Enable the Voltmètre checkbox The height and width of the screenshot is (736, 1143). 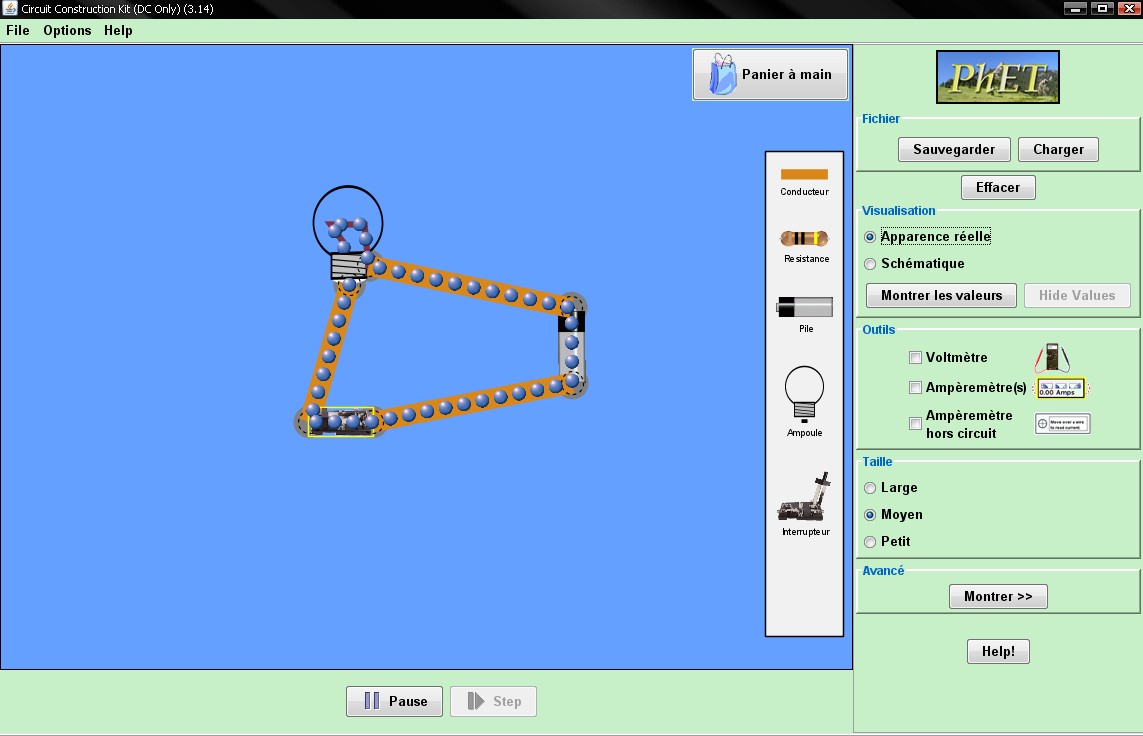tap(916, 357)
